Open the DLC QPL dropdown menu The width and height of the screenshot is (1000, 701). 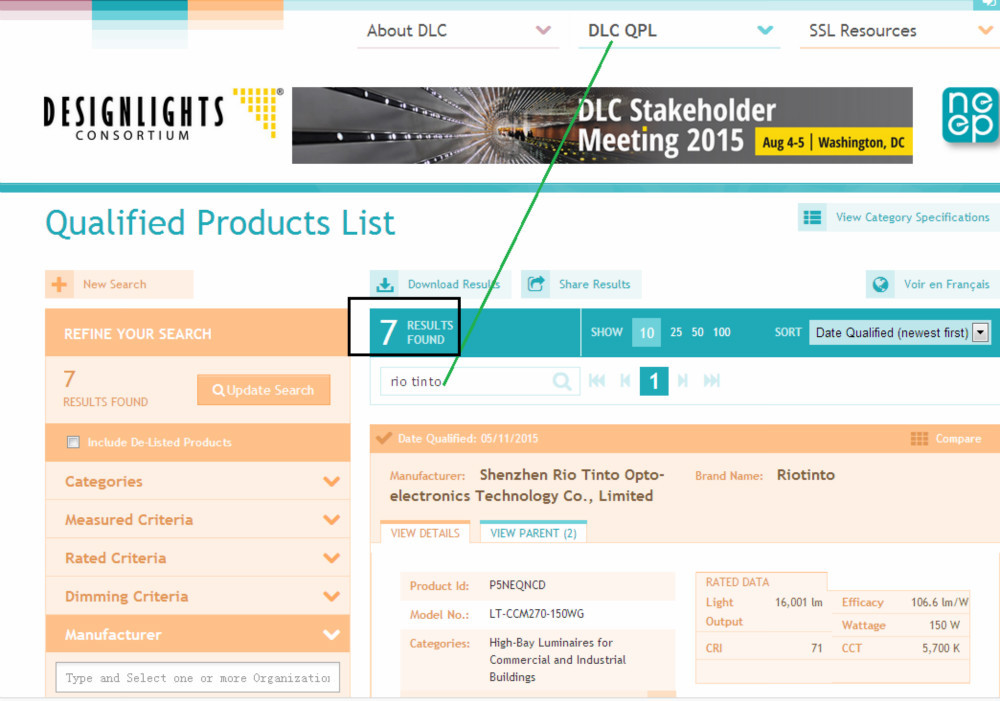click(x=679, y=31)
